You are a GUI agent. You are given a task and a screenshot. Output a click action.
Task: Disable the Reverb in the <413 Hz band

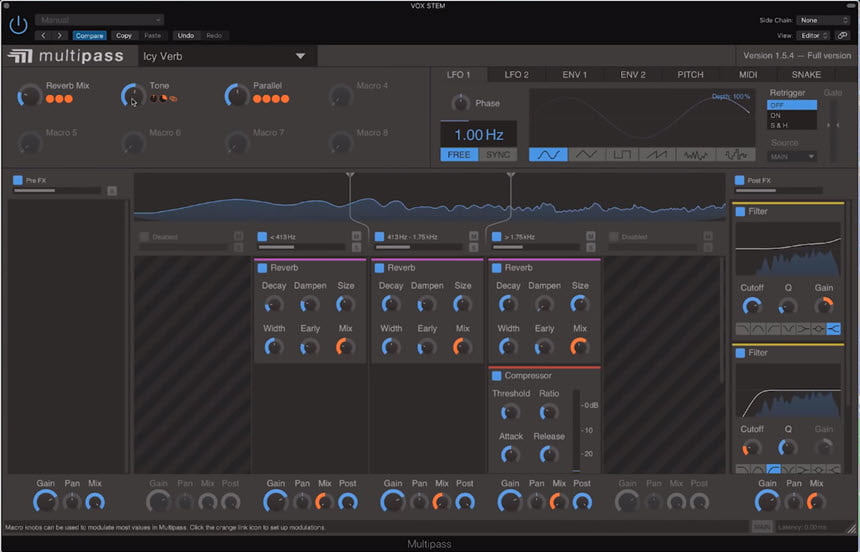pos(262,268)
